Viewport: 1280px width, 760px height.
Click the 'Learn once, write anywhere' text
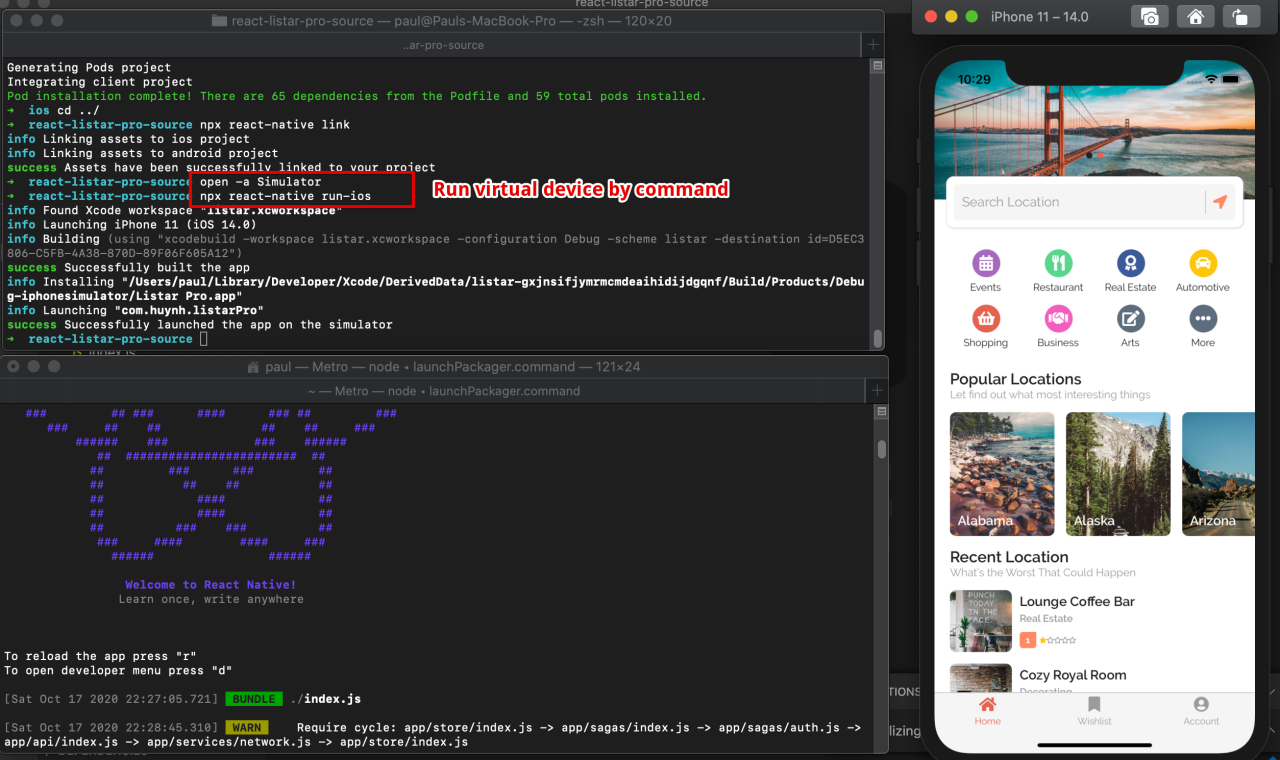coord(211,599)
